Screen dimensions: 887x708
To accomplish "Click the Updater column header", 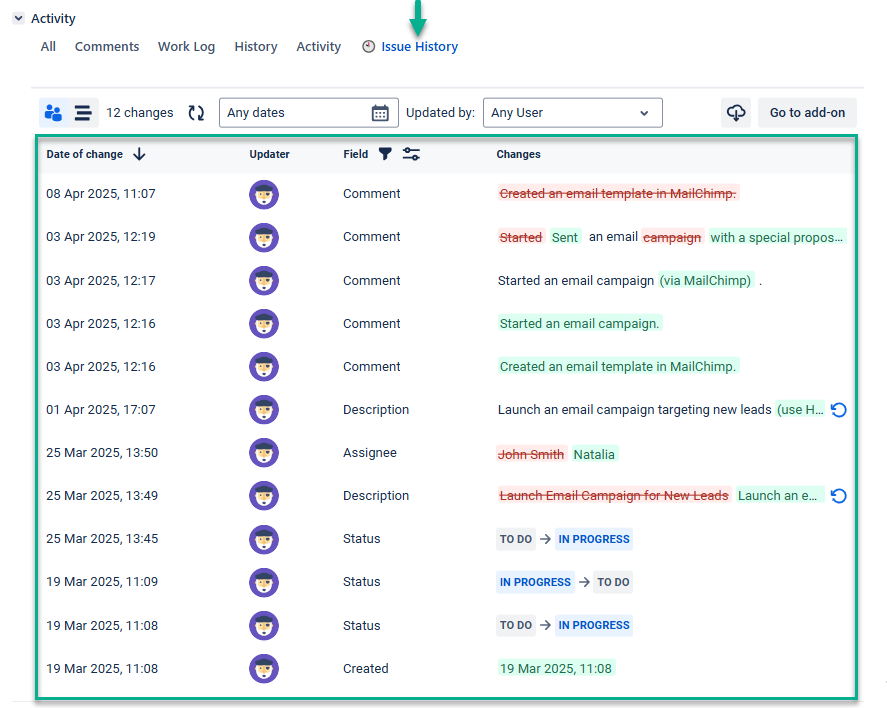I will click(x=269, y=154).
